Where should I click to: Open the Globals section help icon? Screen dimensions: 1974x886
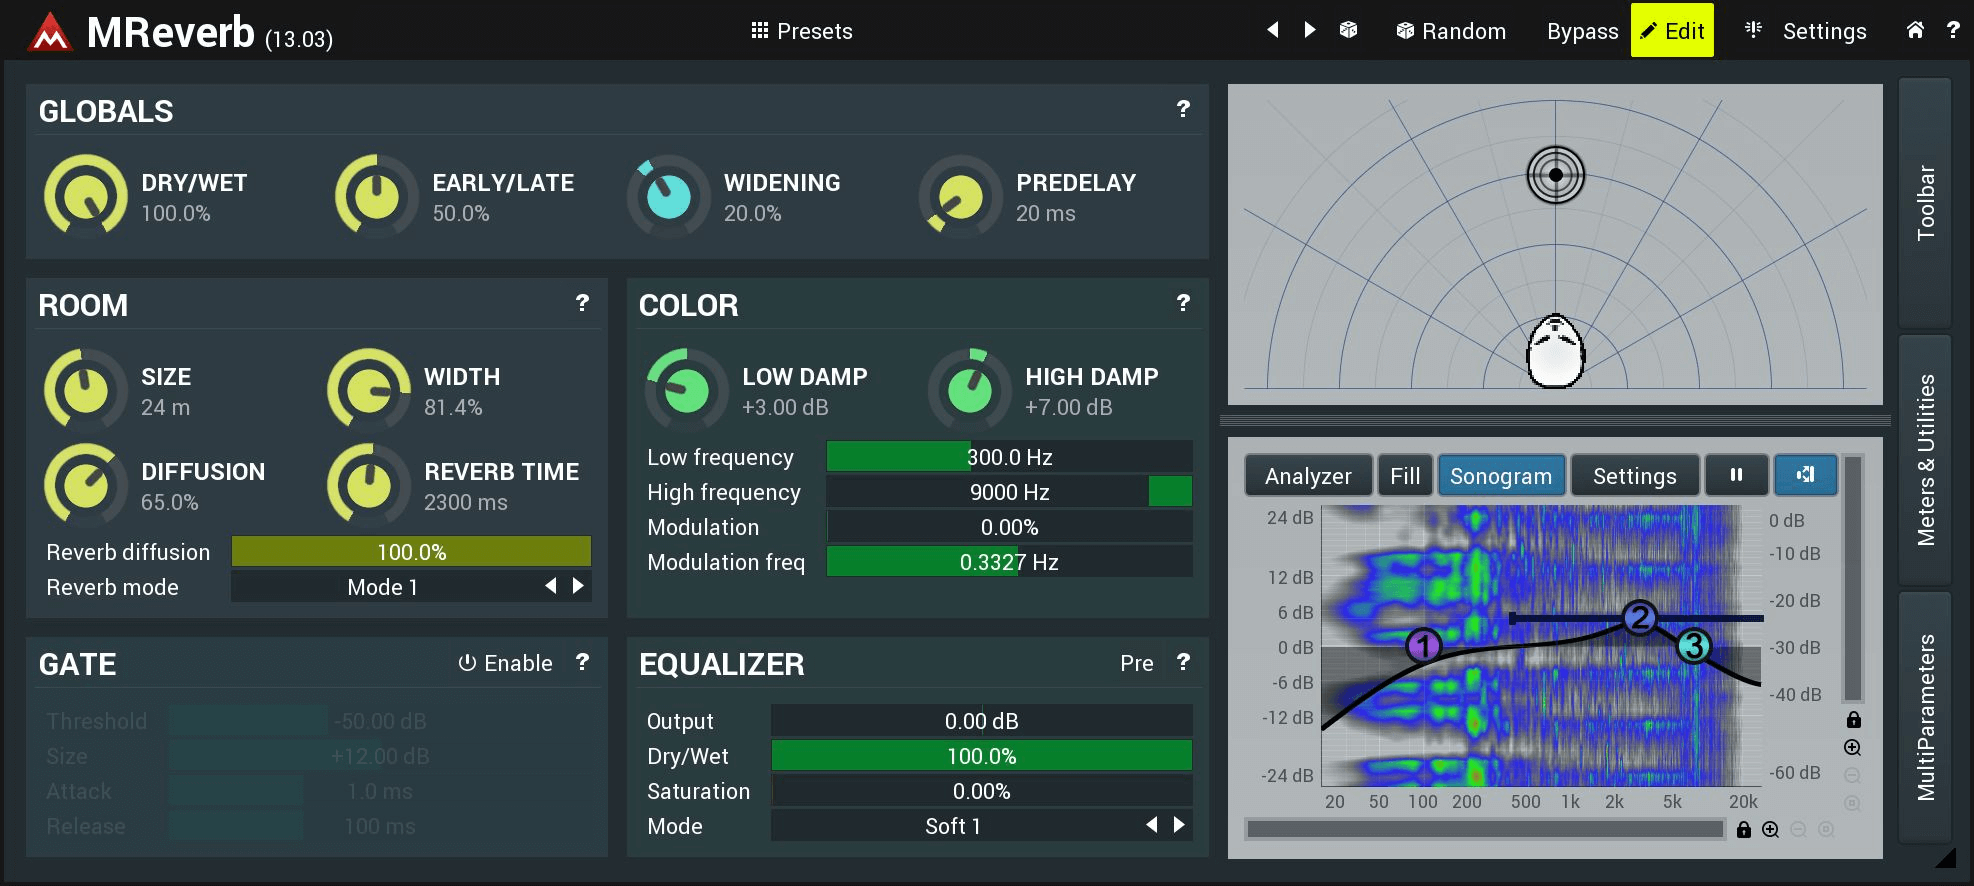pos(1183,109)
